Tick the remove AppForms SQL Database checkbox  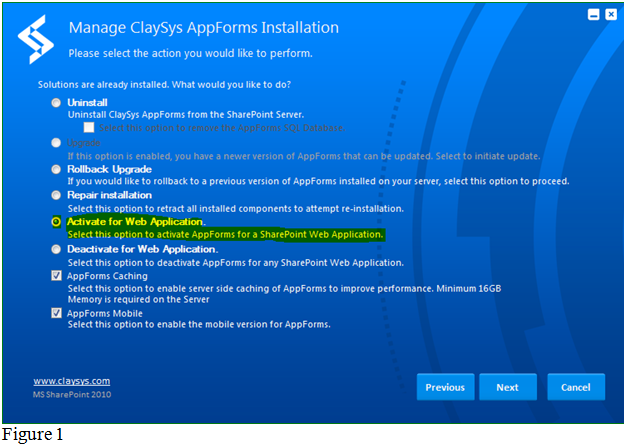(x=89, y=127)
